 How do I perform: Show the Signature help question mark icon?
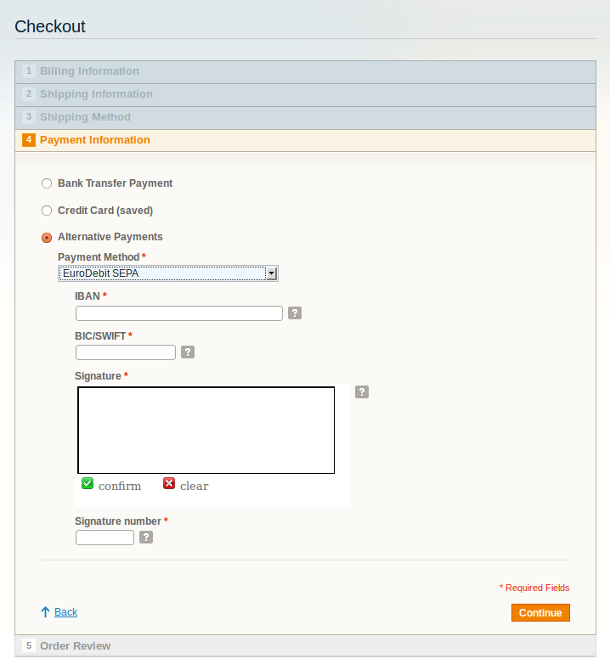[x=362, y=392]
